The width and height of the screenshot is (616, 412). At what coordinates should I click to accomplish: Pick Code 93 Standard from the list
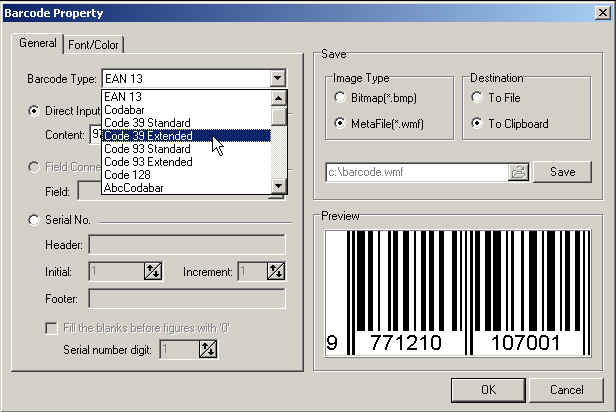187,149
